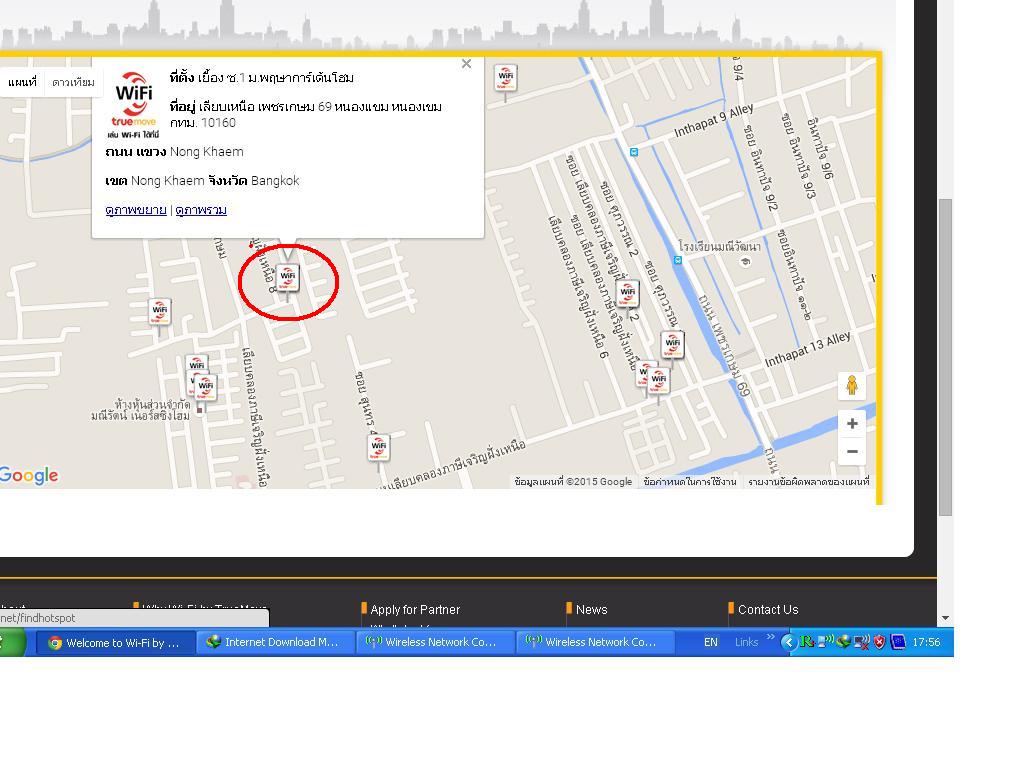
Task: Click the connected wireless network tray icon
Action: pos(826,643)
